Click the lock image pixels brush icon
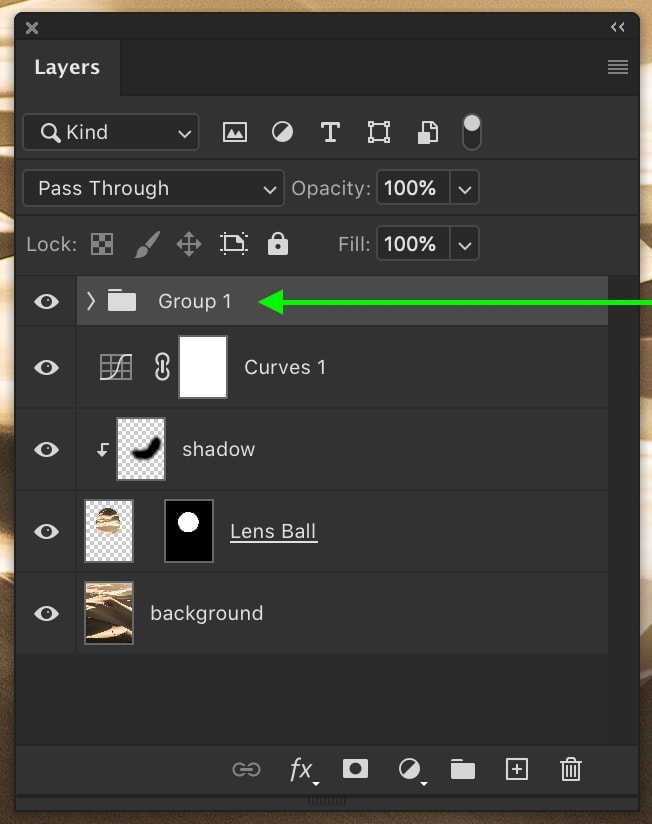 click(147, 244)
